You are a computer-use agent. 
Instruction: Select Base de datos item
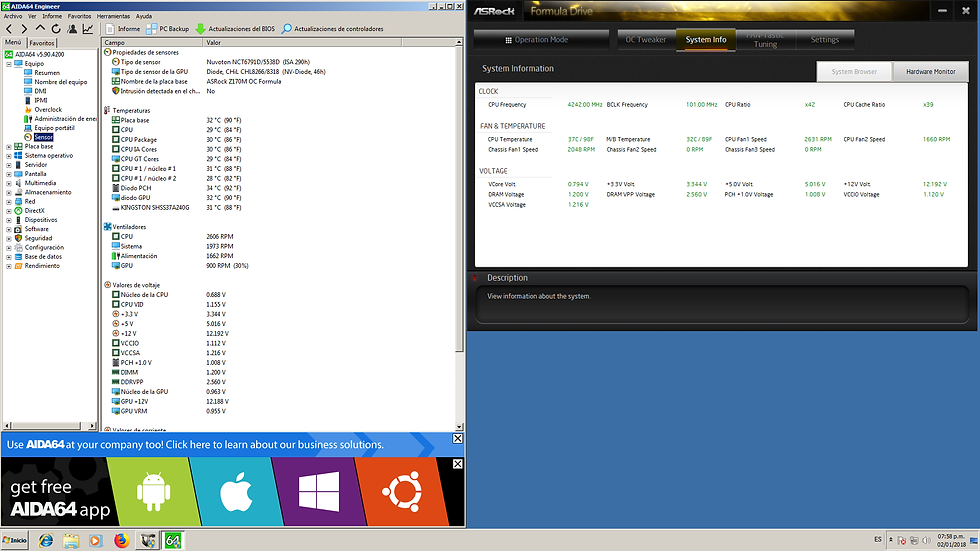[x=43, y=257]
